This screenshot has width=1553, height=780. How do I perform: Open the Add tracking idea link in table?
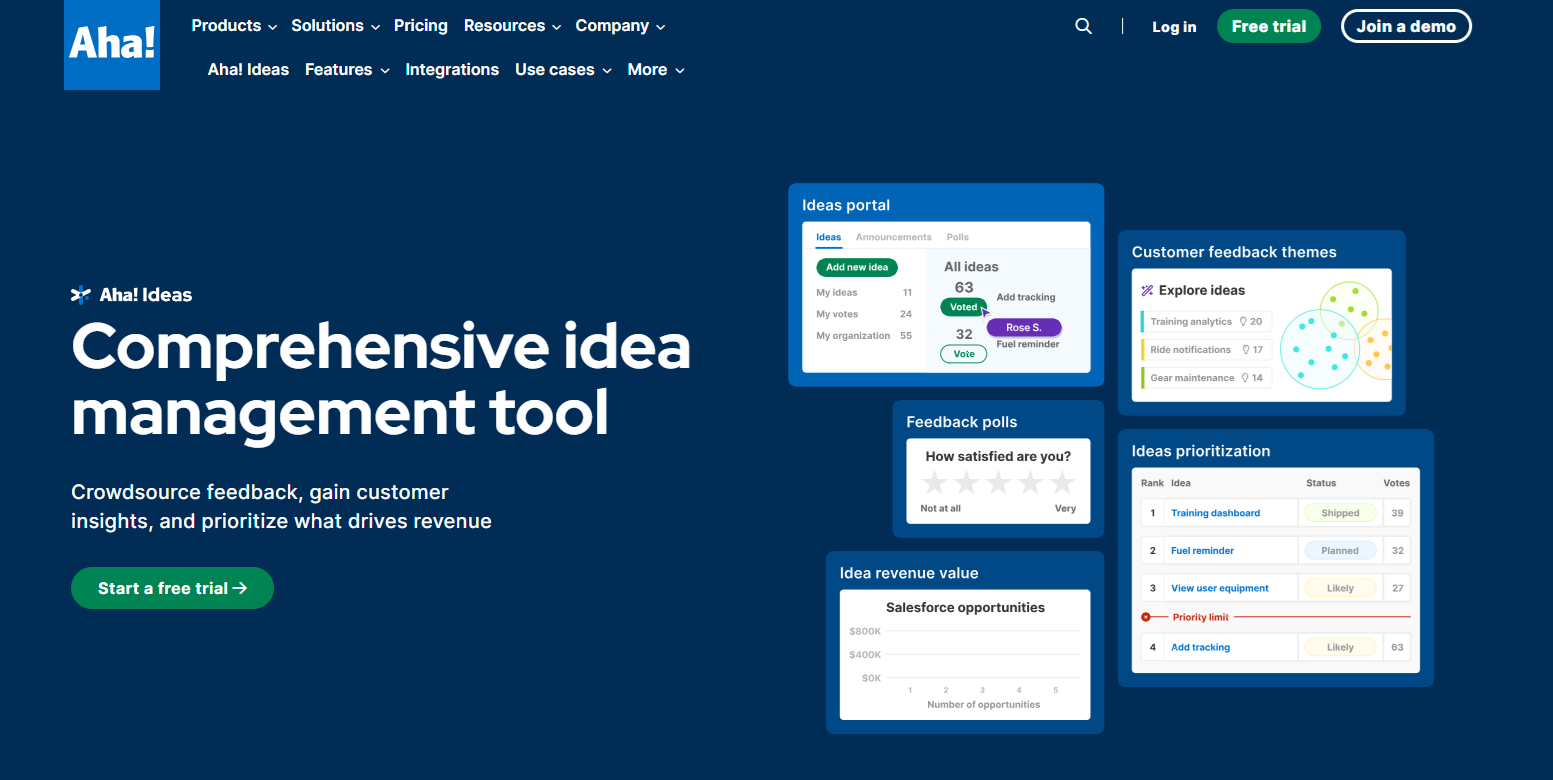click(1200, 648)
